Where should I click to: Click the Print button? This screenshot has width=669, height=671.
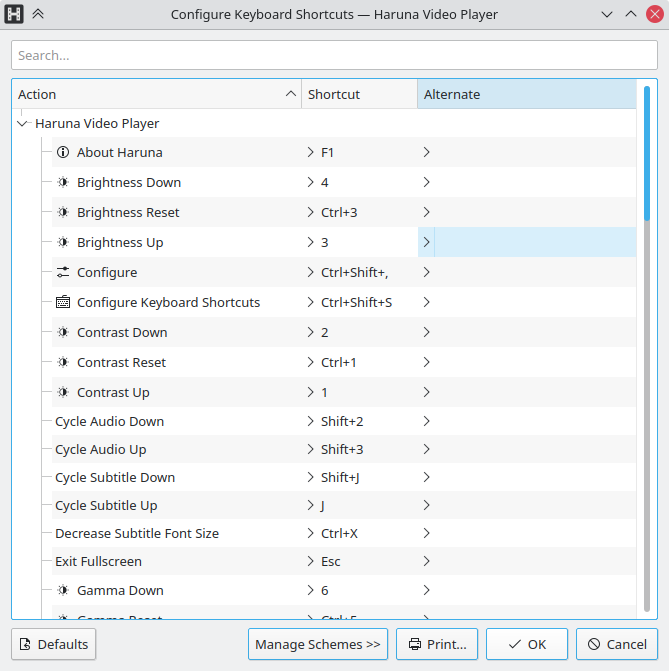437,645
